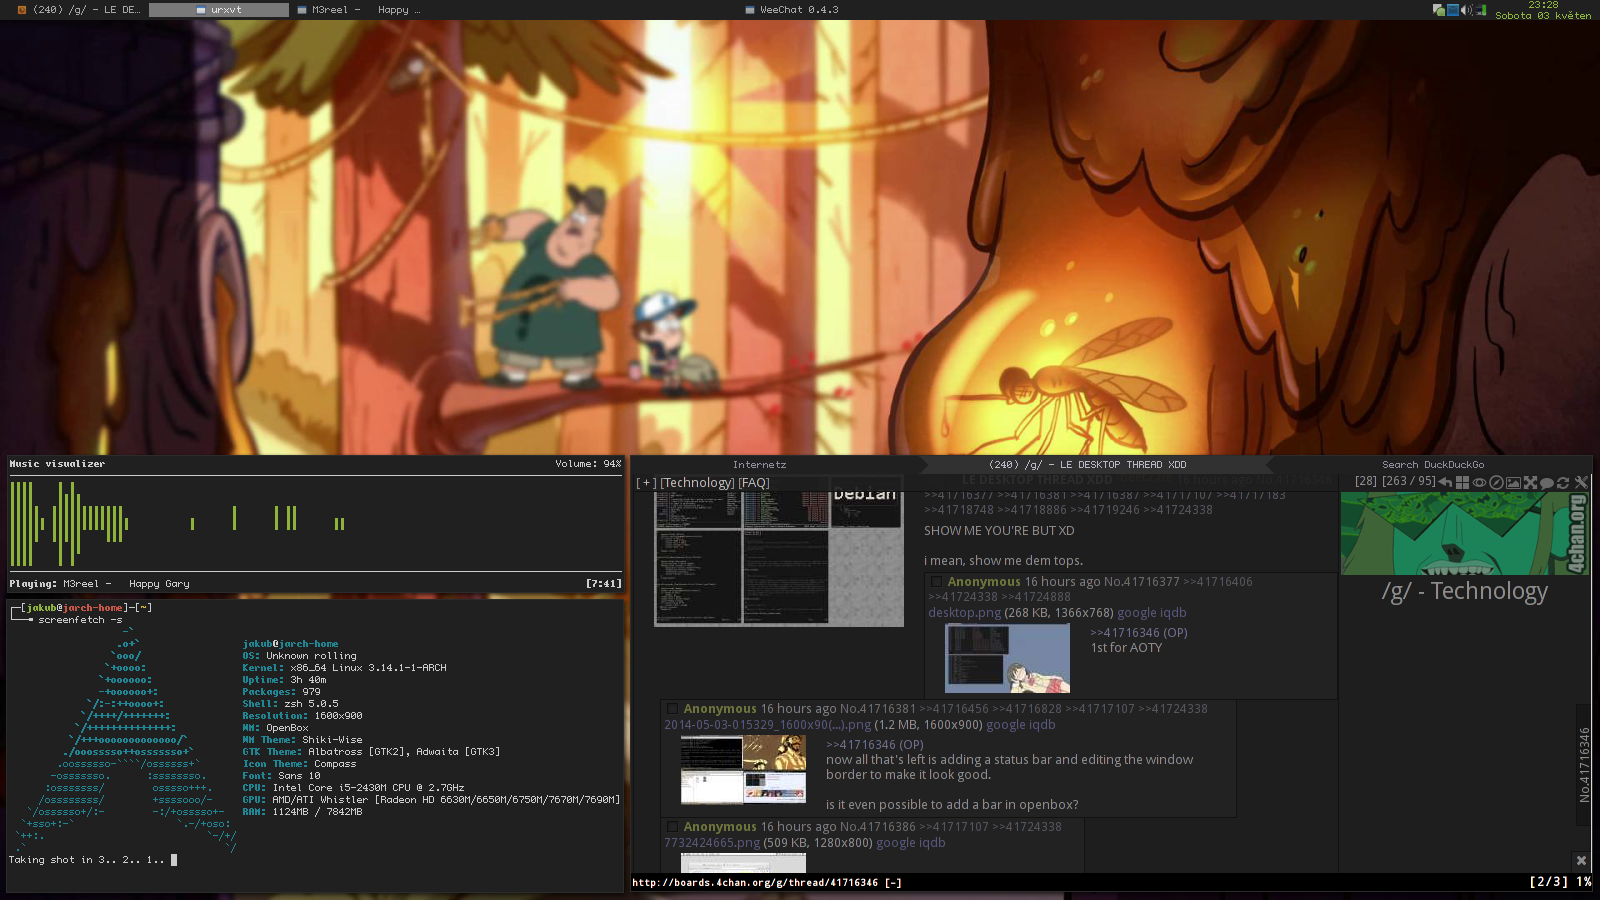Open the desktop.png file link
This screenshot has height=900, width=1600.
964,613
